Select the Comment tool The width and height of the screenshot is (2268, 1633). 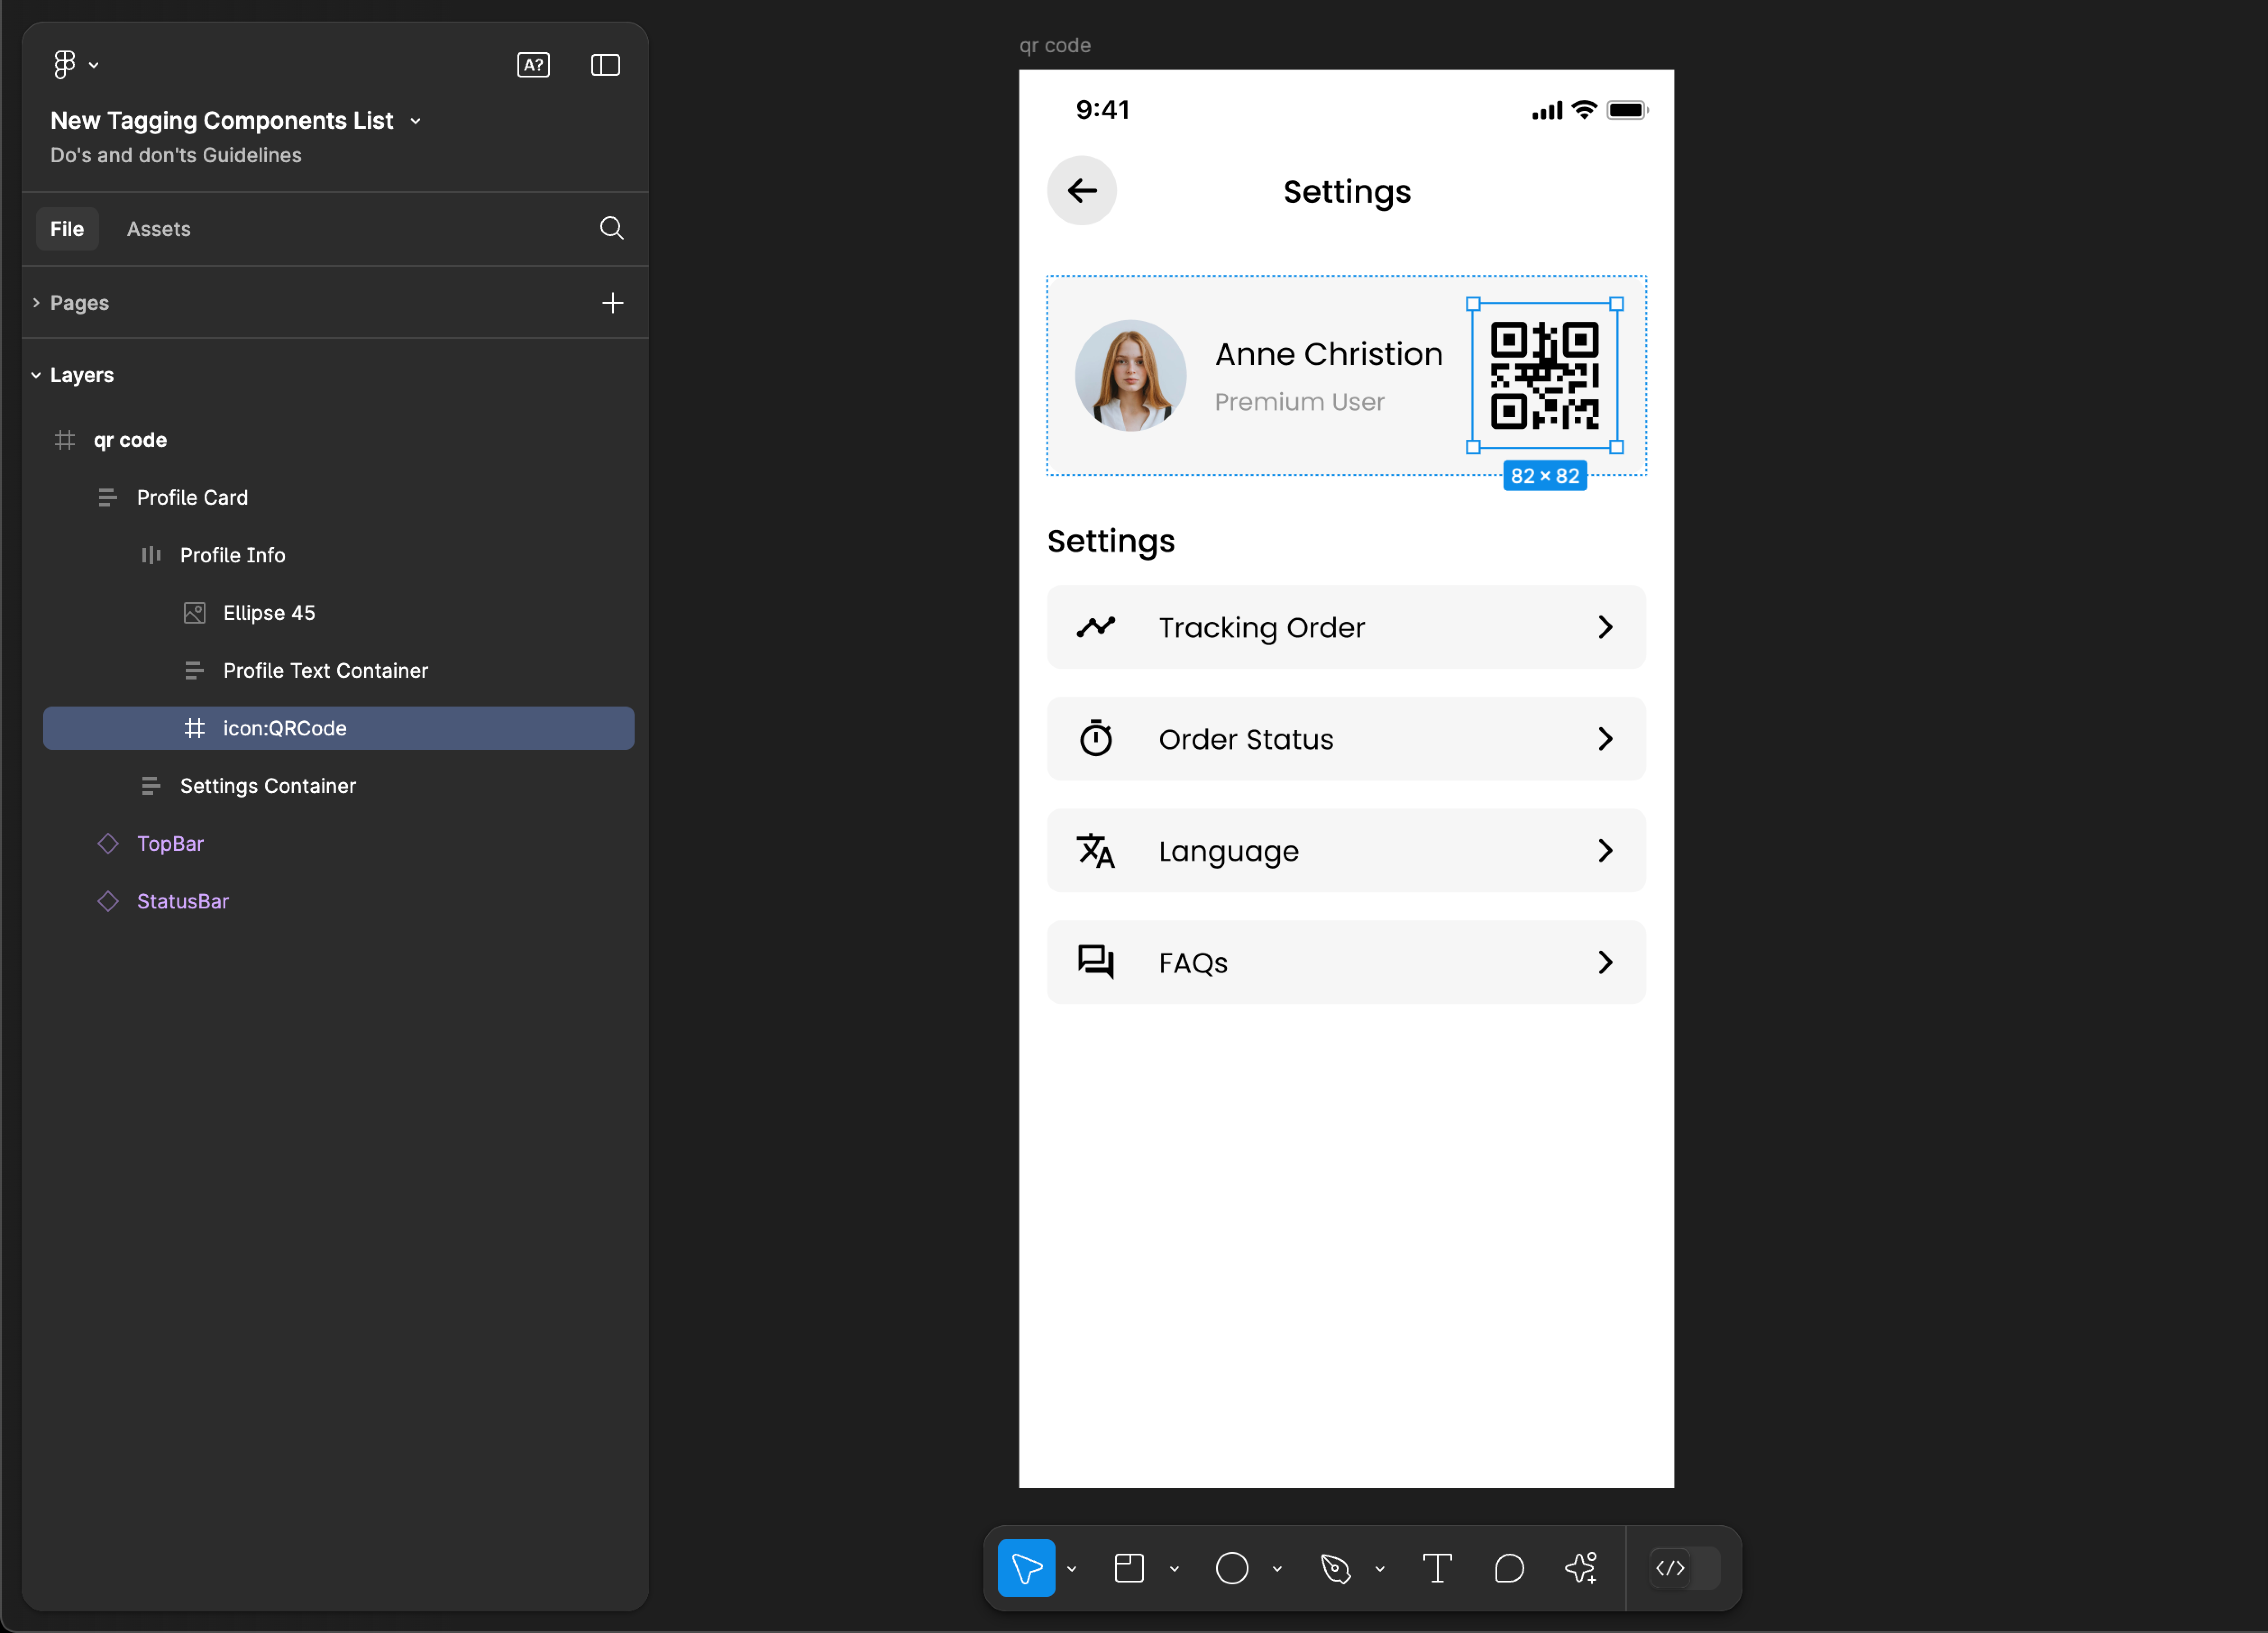(1509, 1568)
